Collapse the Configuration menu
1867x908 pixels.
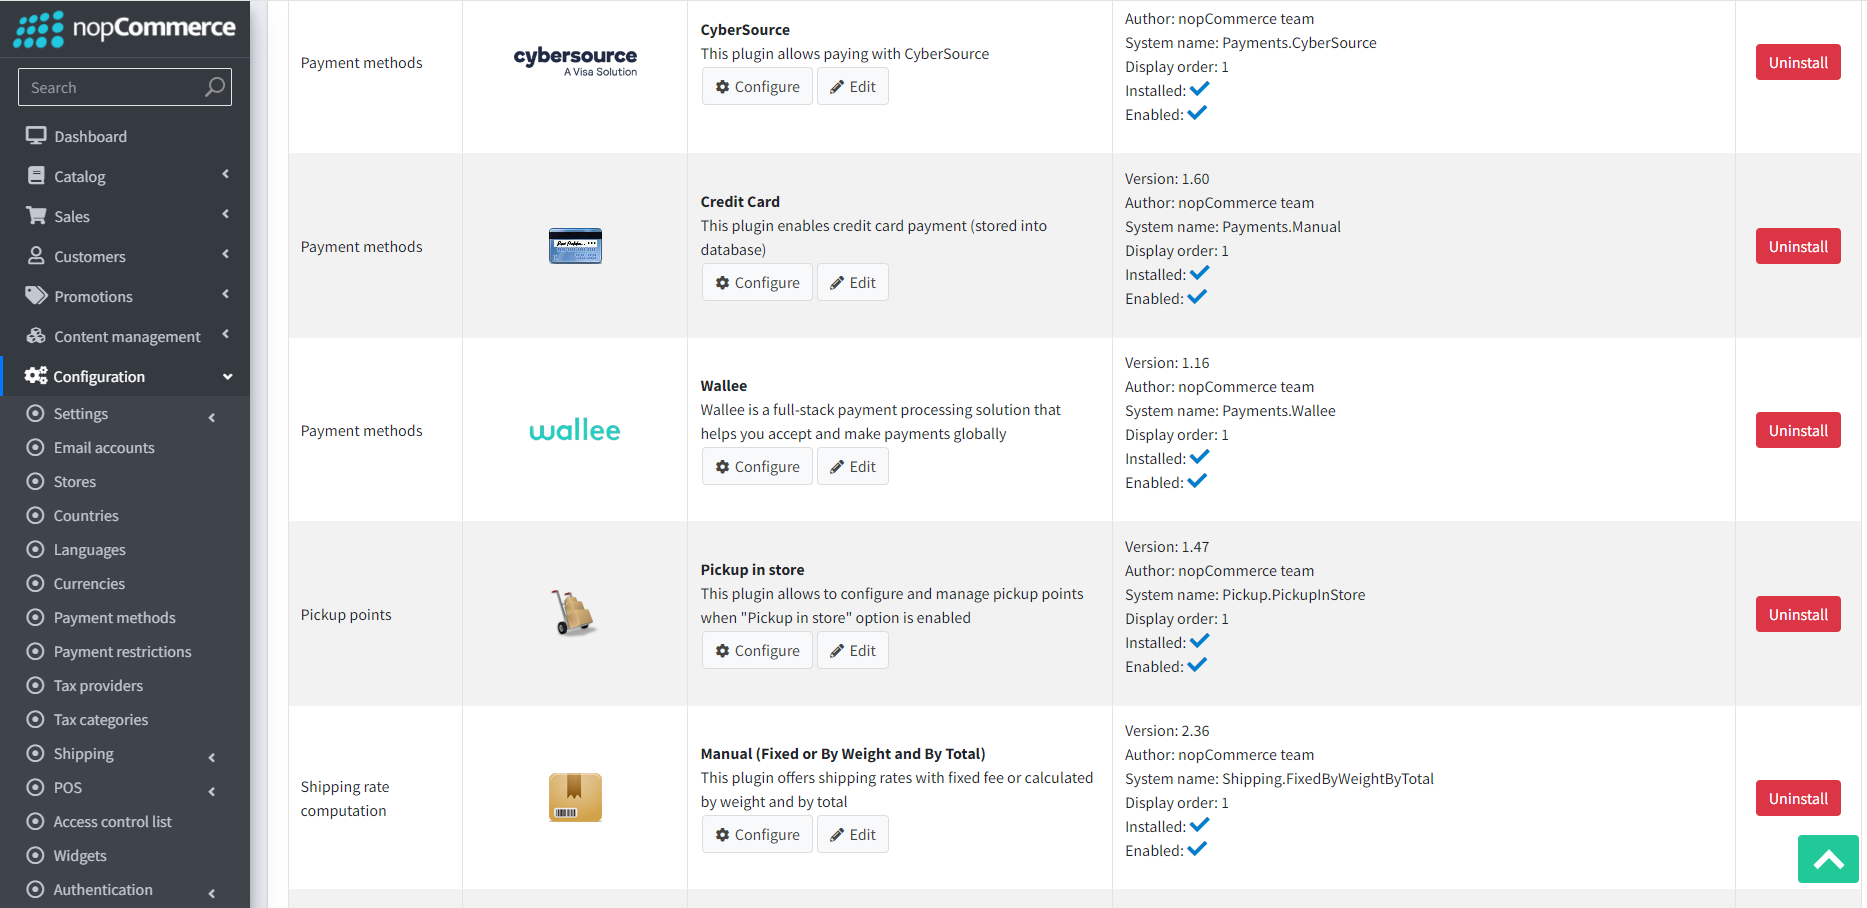228,376
